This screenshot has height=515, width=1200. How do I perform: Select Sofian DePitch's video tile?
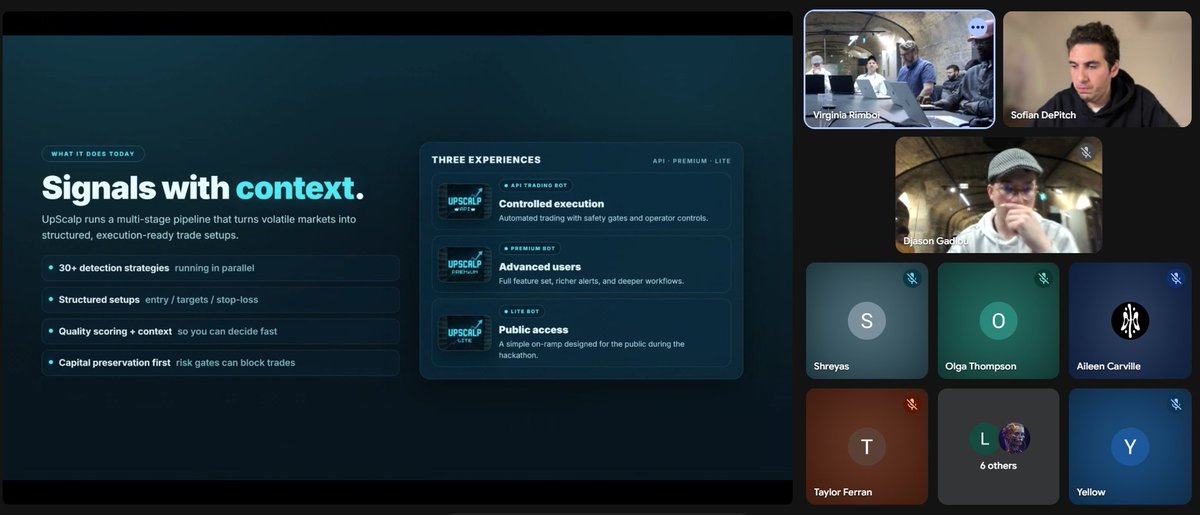[x=1097, y=69]
